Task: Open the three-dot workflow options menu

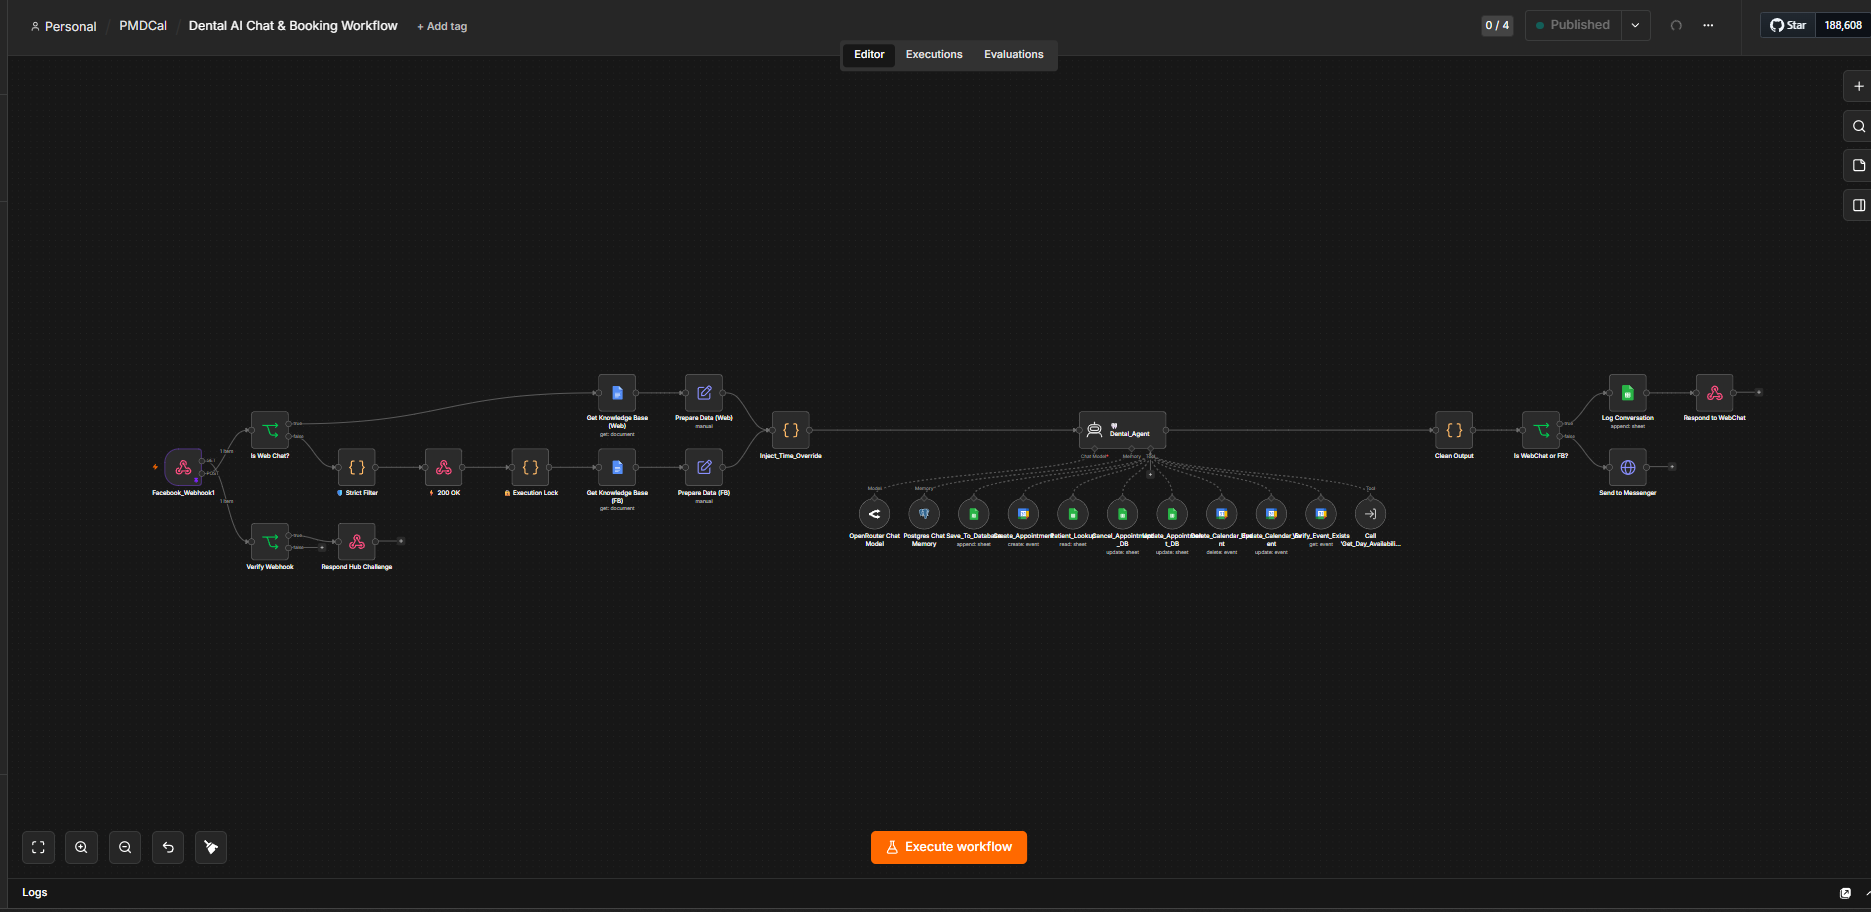Action: click(x=1708, y=25)
